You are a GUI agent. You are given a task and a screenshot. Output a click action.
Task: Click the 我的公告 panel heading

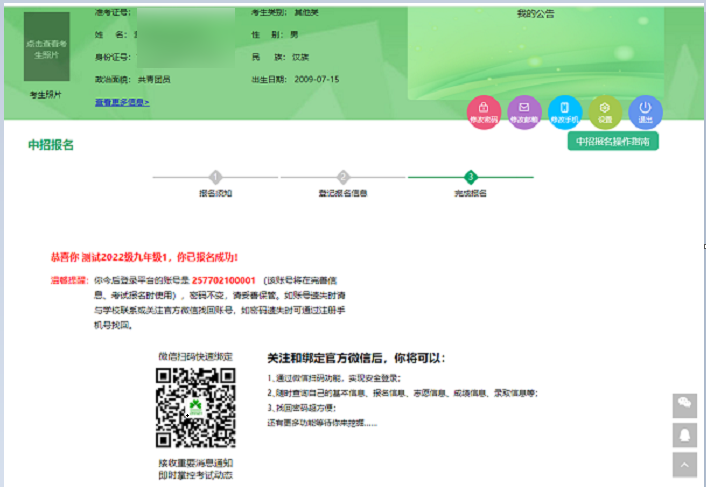pos(536,13)
